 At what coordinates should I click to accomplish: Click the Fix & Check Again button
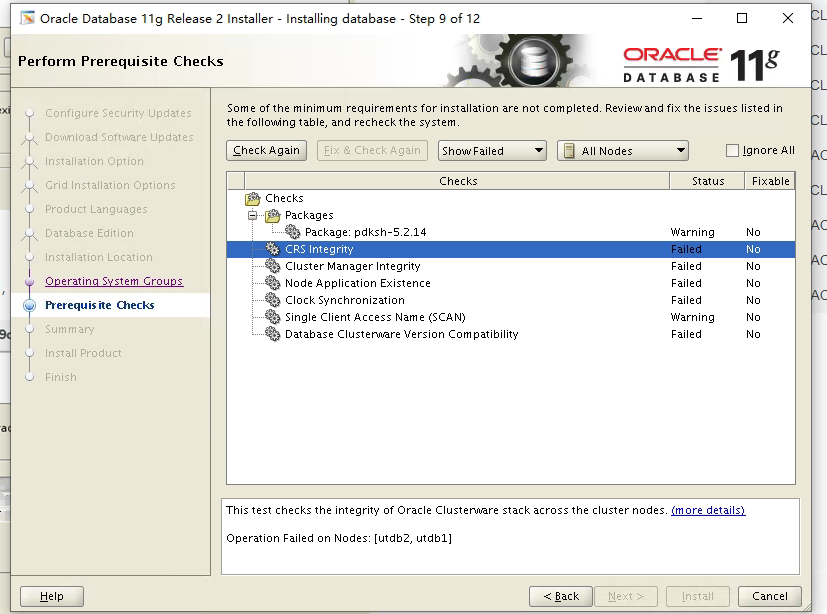coord(372,150)
